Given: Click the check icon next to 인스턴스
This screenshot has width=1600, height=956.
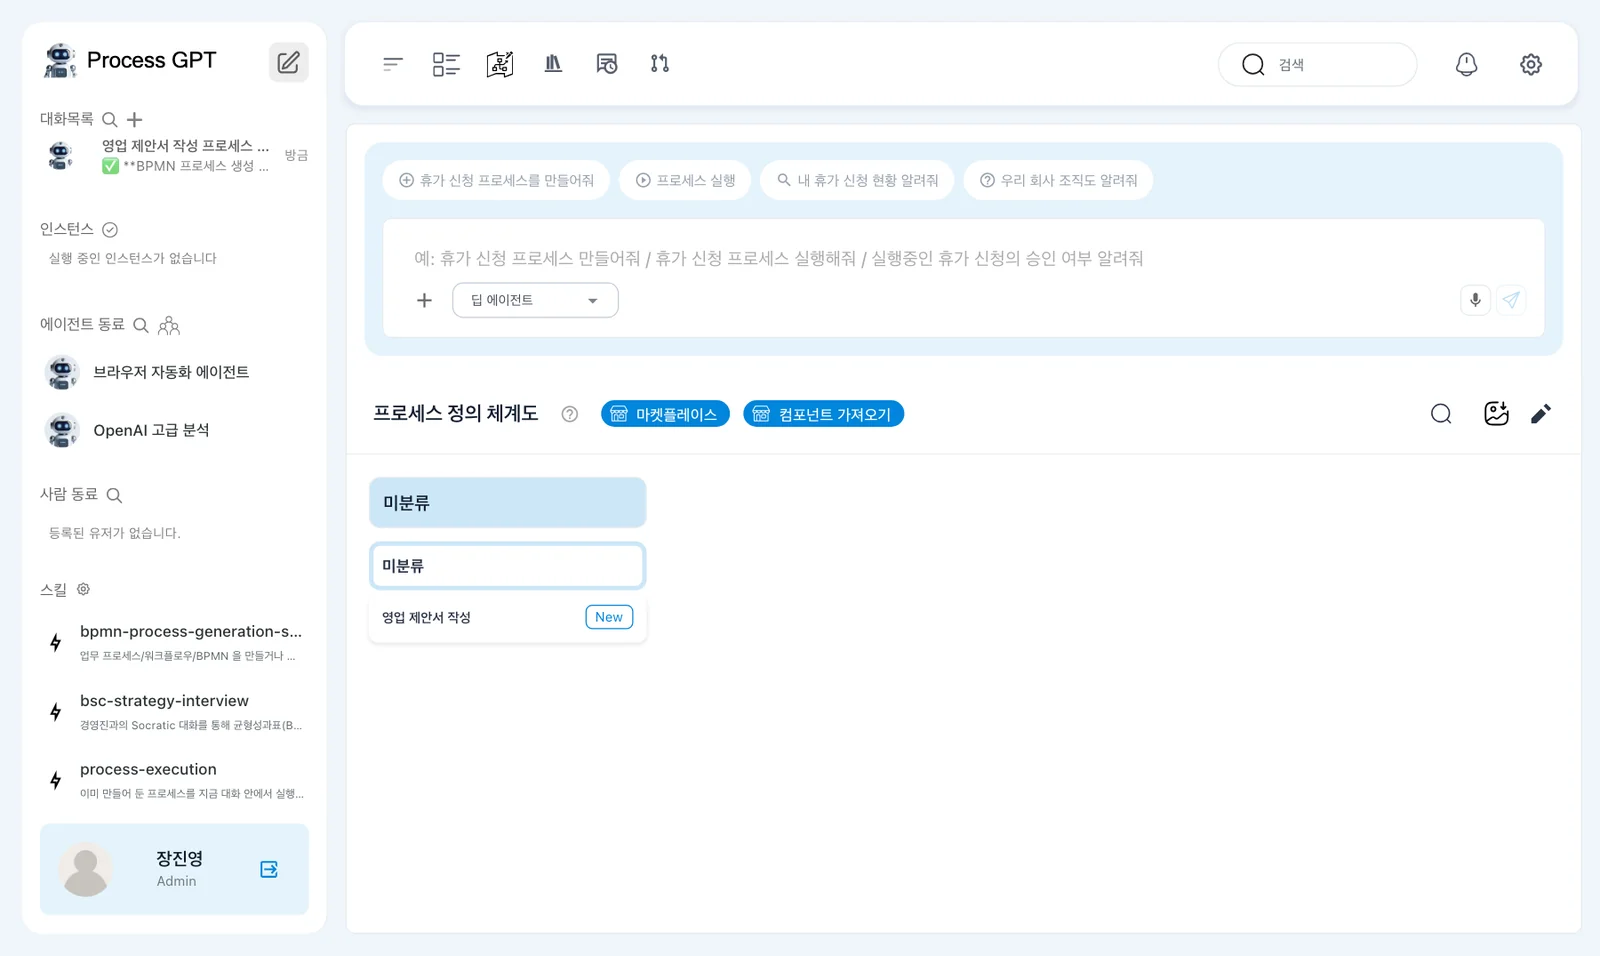Looking at the screenshot, I should (110, 230).
